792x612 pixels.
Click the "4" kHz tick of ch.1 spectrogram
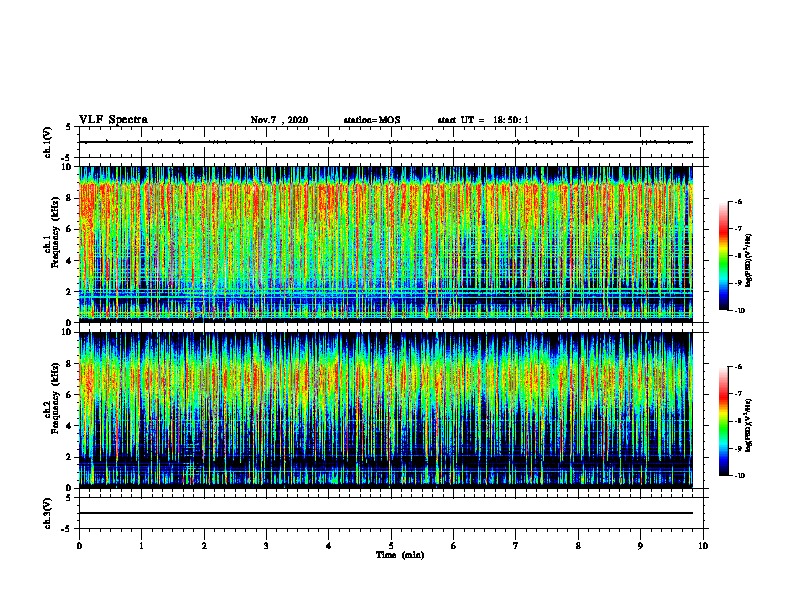[x=69, y=261]
